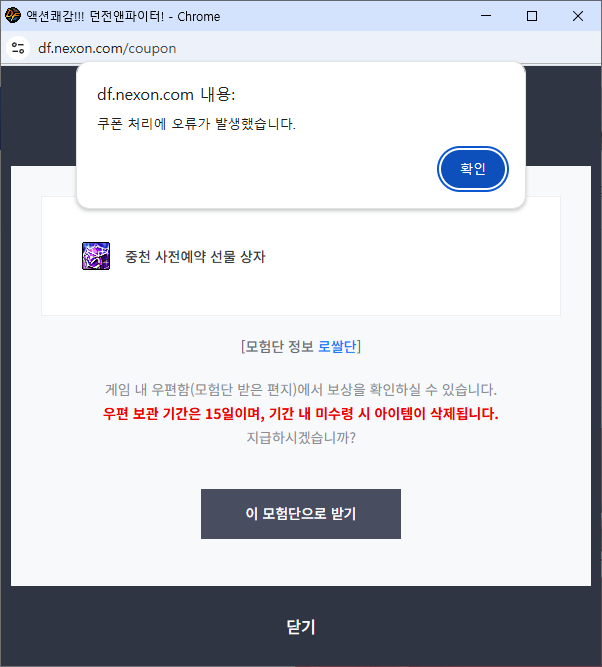Click the 중천 사전예약 선물 상자 item icon
This screenshot has height=667, width=602.
click(95, 256)
